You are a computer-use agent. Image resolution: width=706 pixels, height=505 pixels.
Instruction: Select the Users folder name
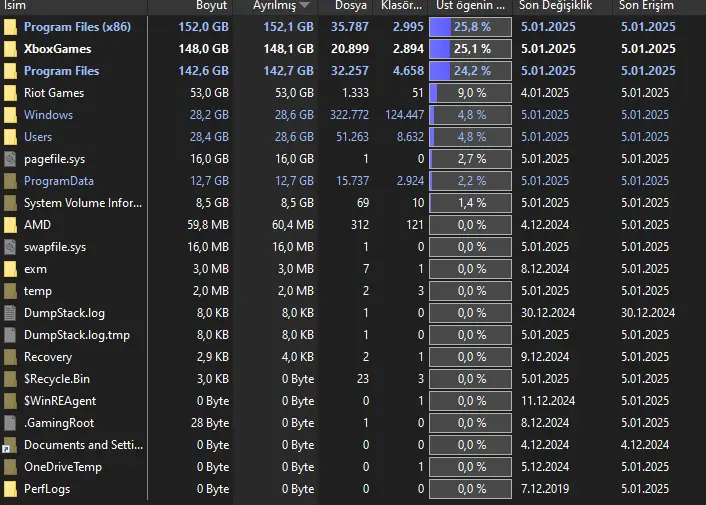pyautogui.click(x=38, y=137)
